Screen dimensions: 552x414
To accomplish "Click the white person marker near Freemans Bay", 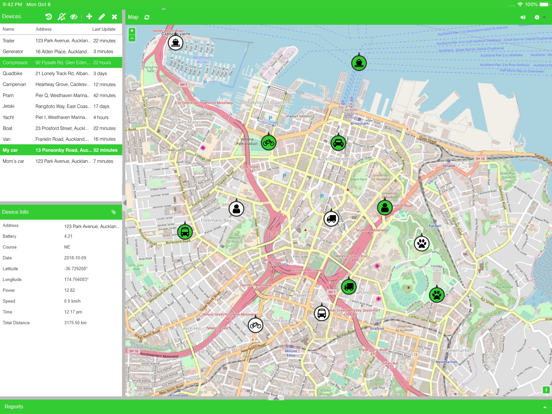I will coord(236,208).
